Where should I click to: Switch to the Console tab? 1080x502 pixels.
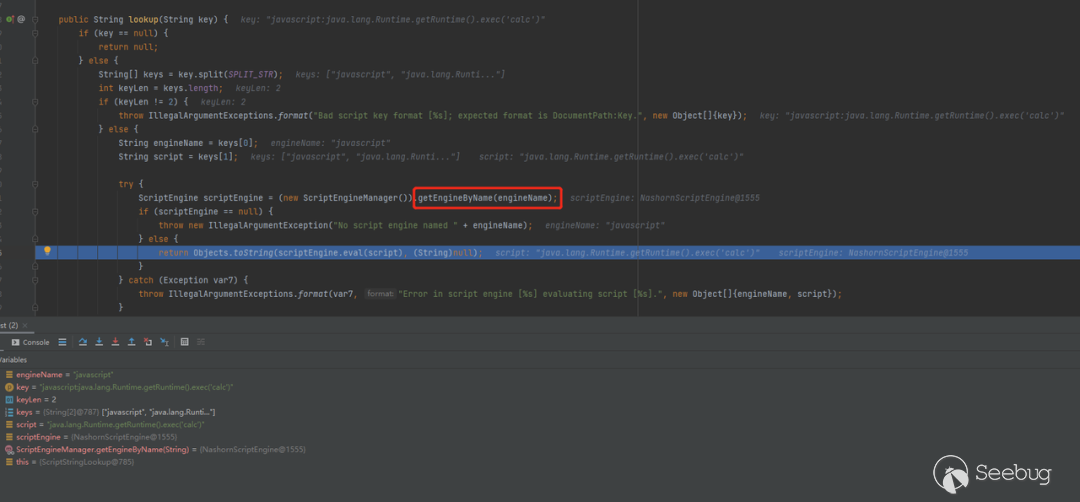pyautogui.click(x=30, y=342)
